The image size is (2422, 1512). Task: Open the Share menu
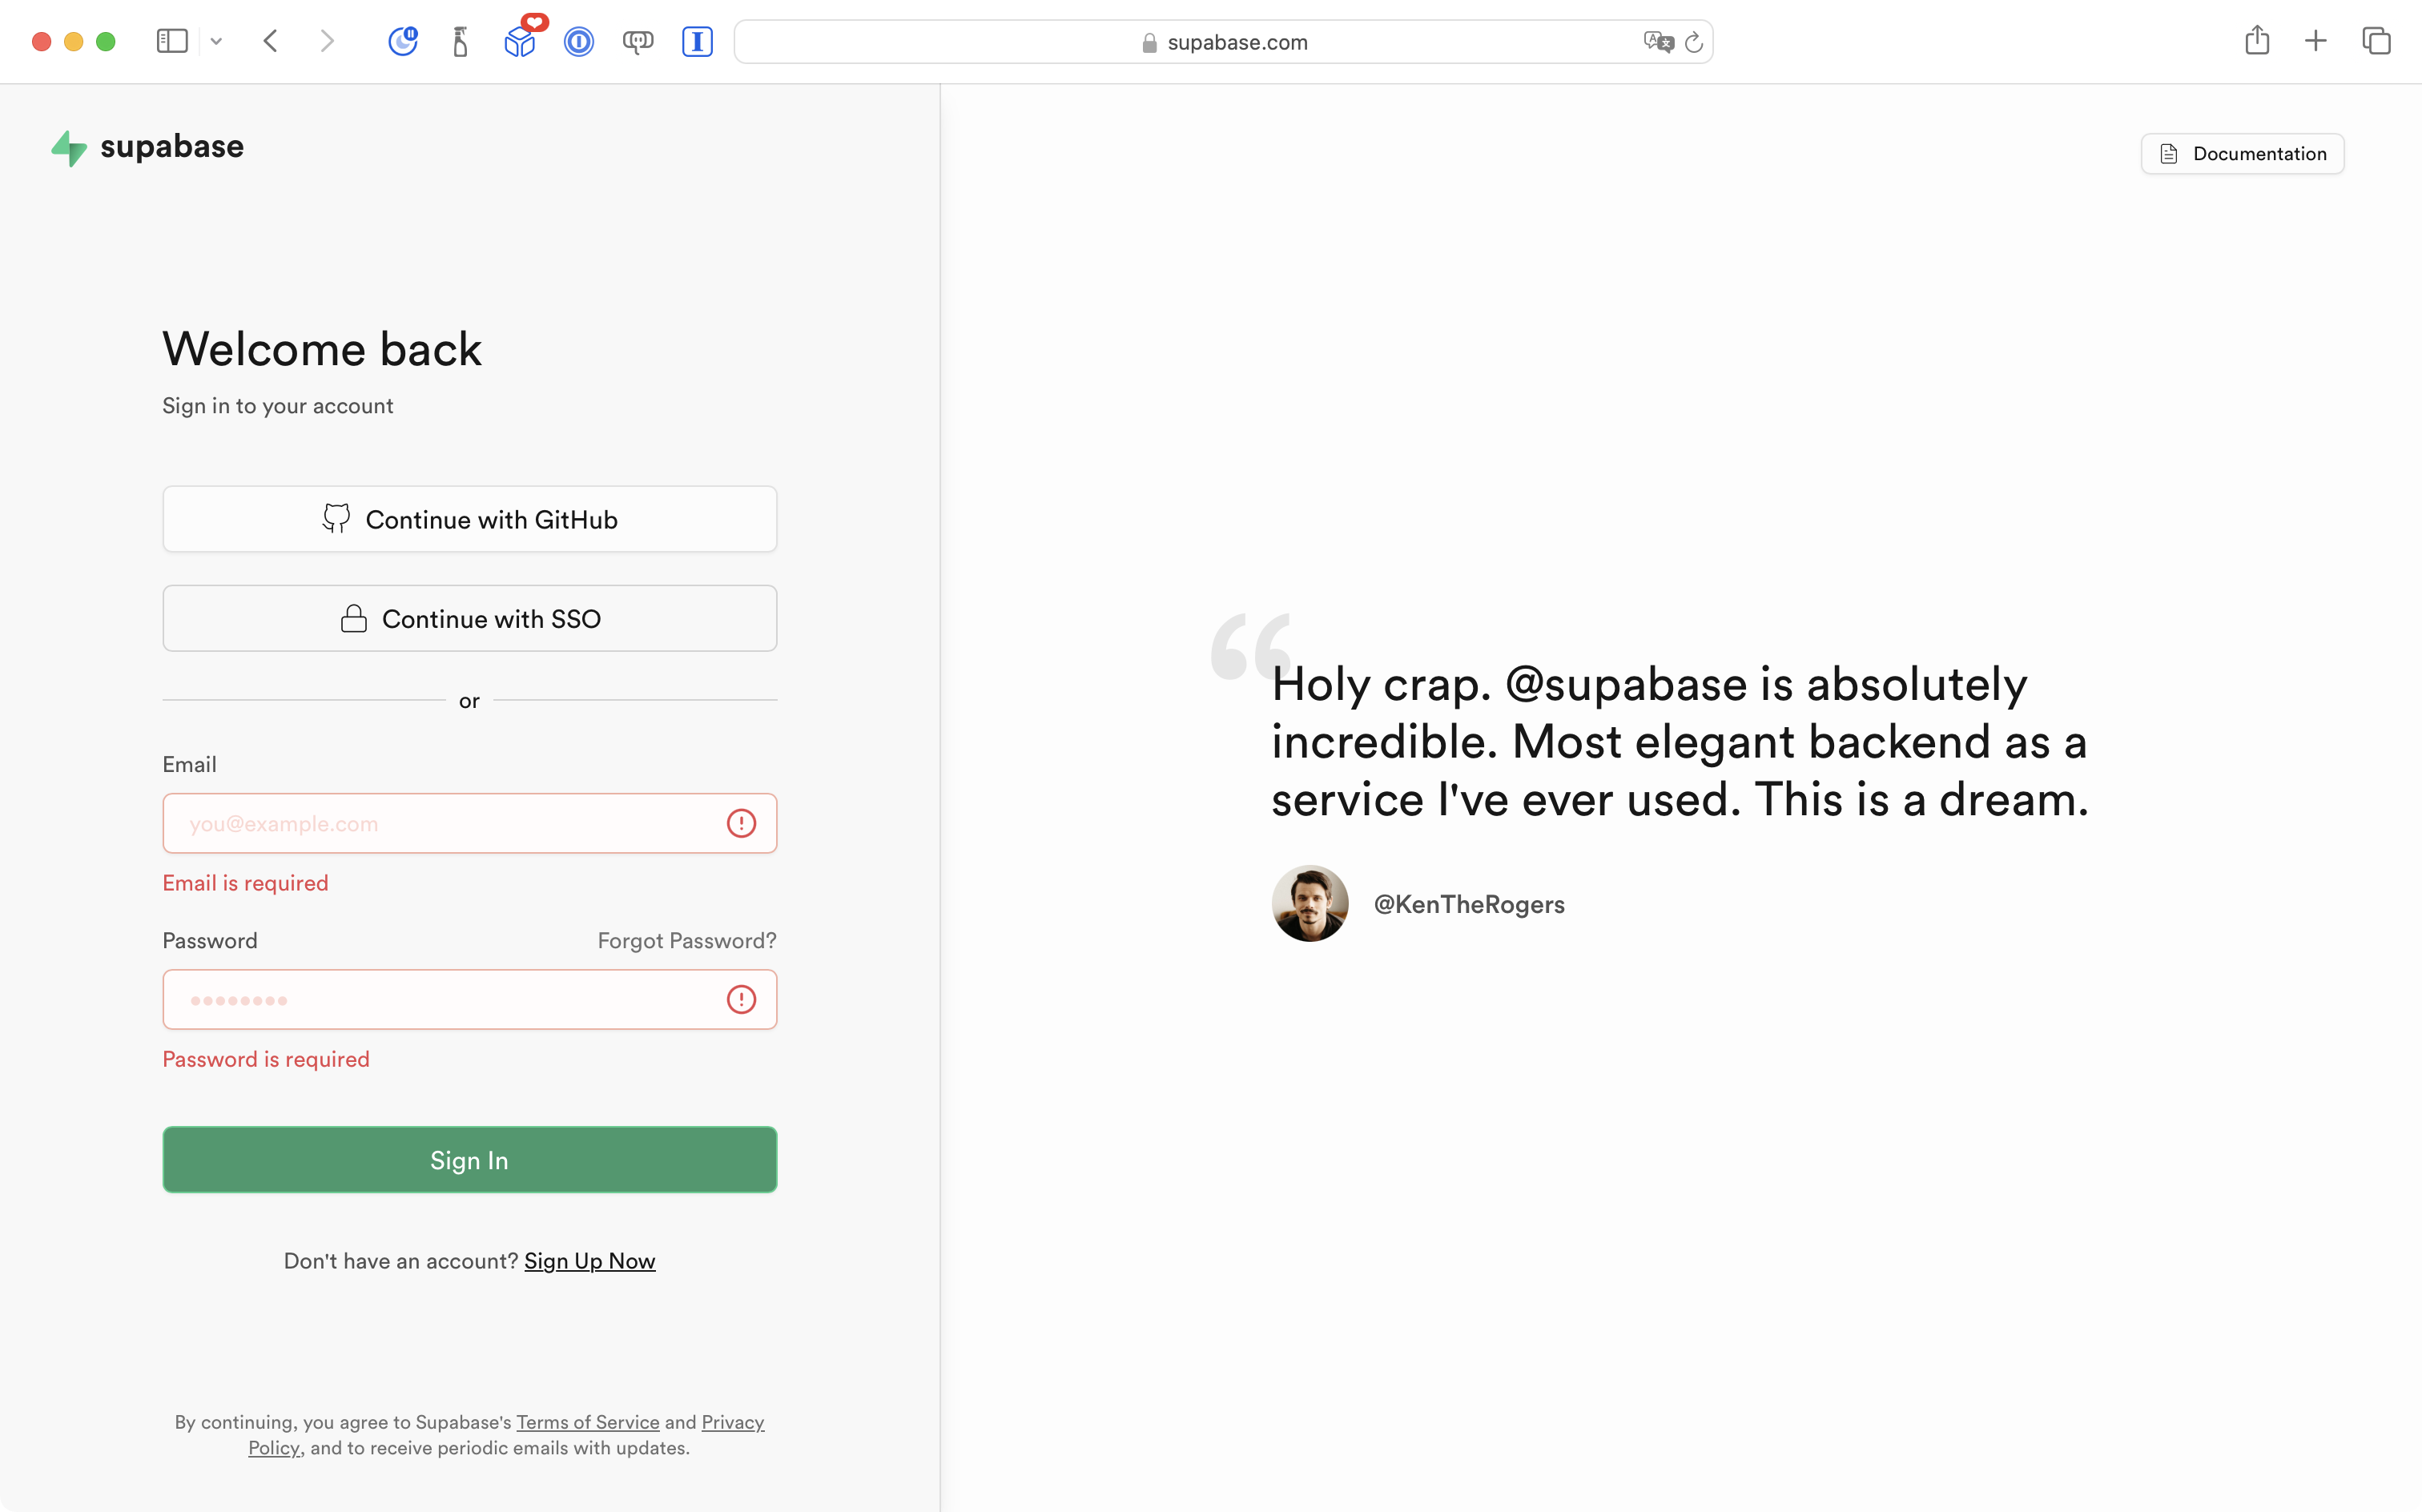tap(2257, 41)
